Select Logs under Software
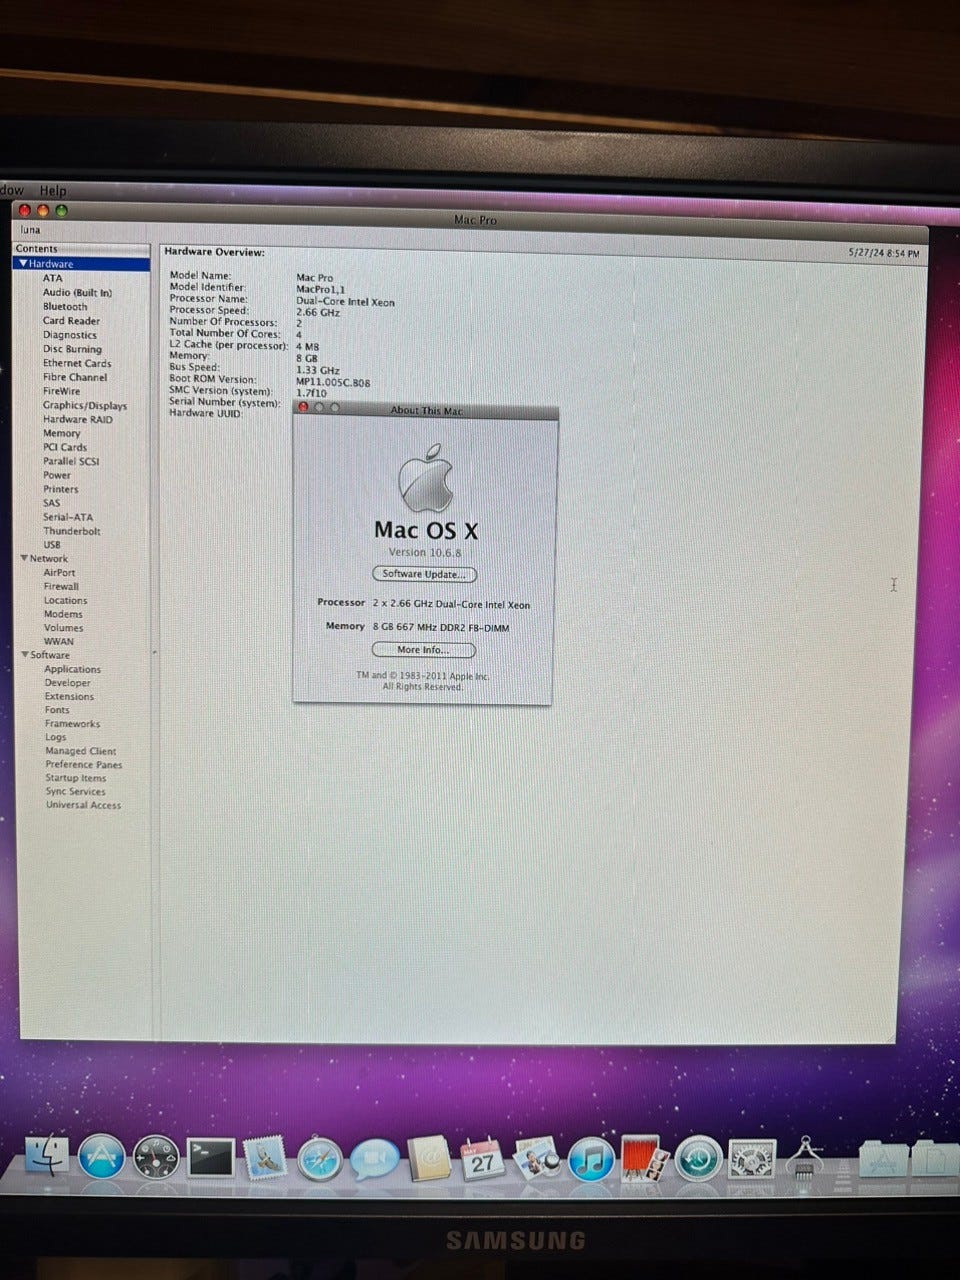960x1280 pixels. 56,737
